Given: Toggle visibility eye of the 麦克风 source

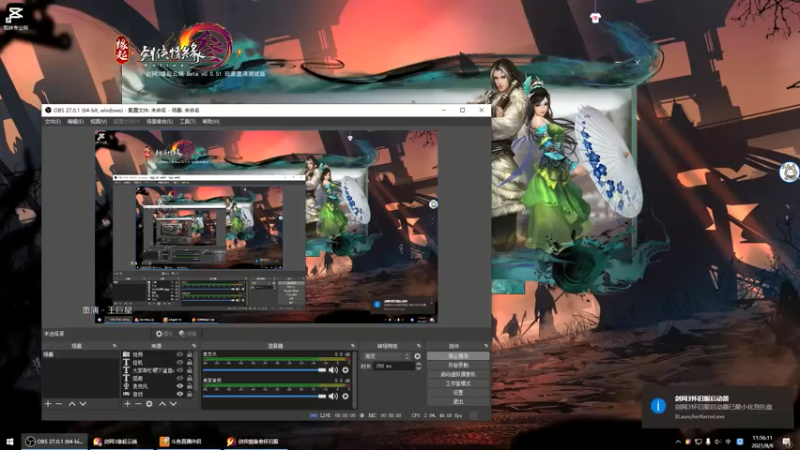Looking at the screenshot, I should point(180,386).
